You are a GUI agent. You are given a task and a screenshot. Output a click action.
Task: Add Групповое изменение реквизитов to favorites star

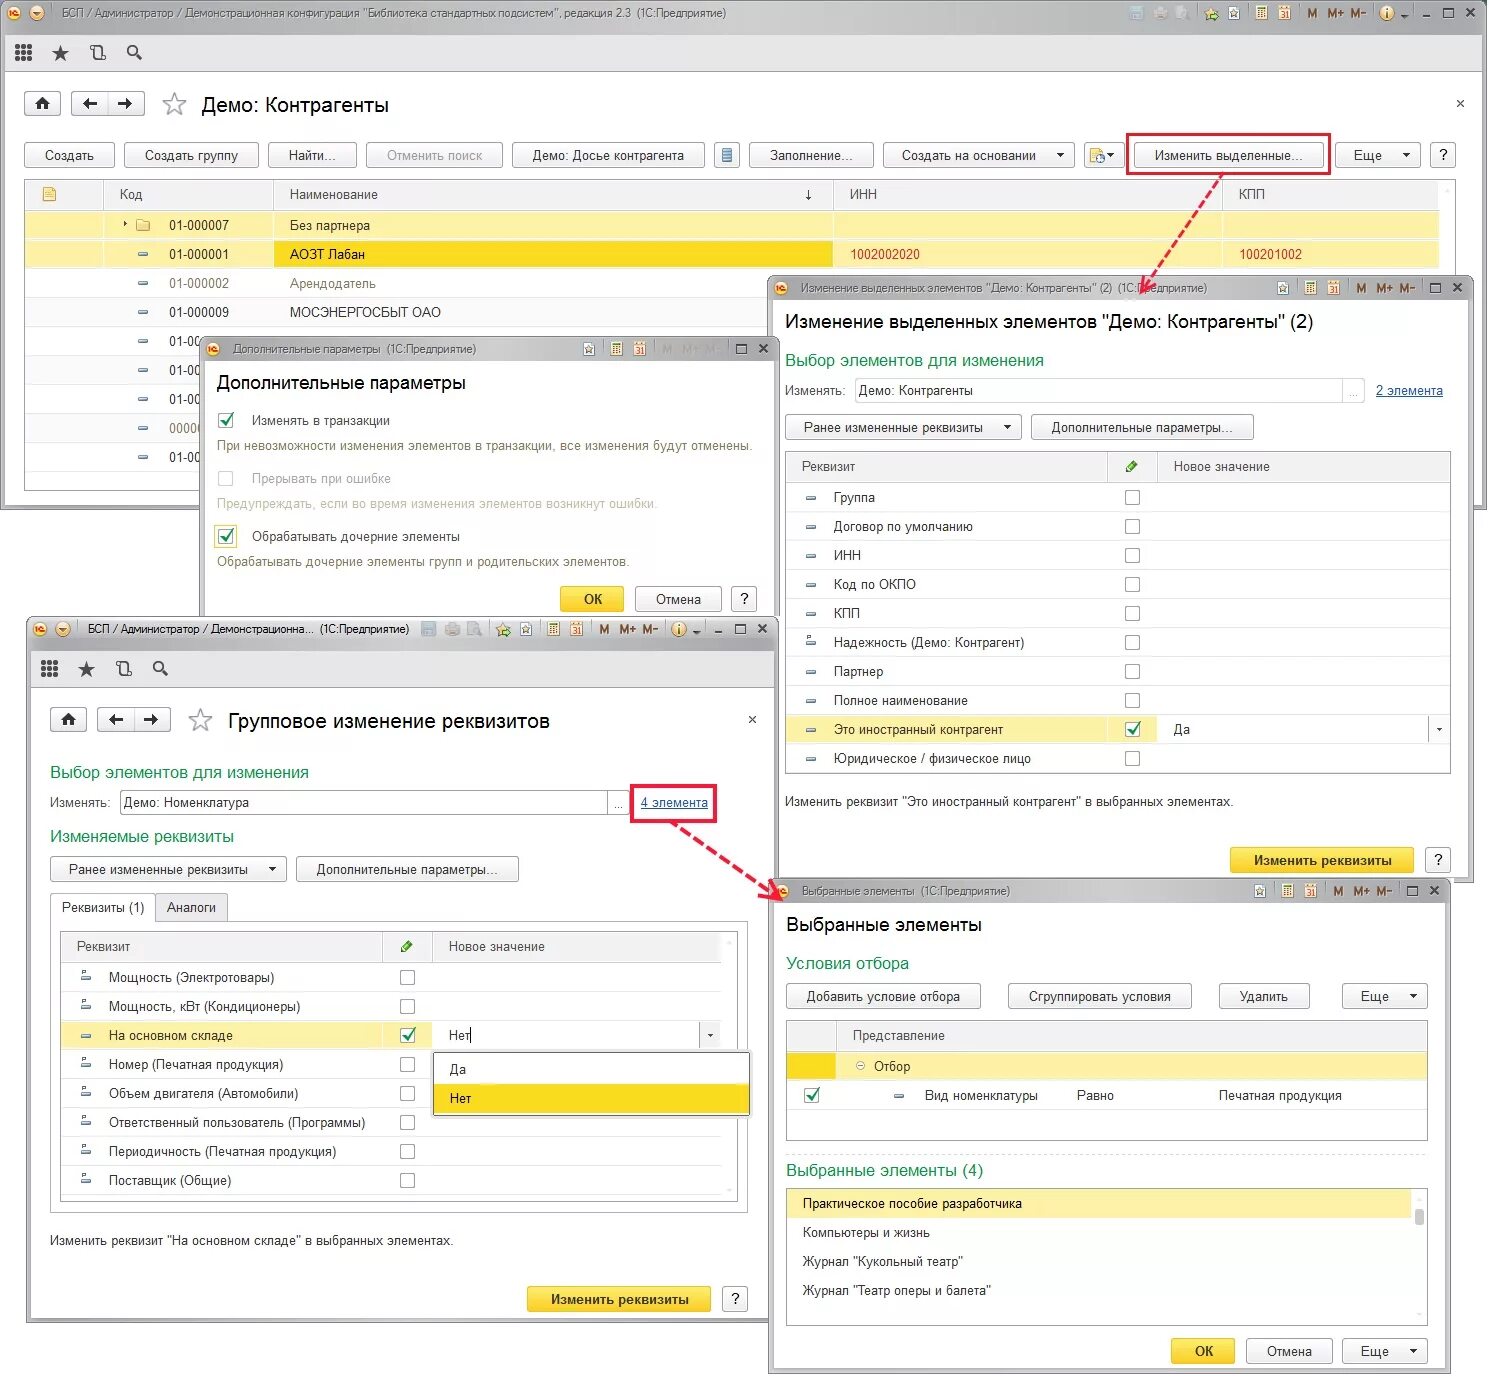coord(200,720)
